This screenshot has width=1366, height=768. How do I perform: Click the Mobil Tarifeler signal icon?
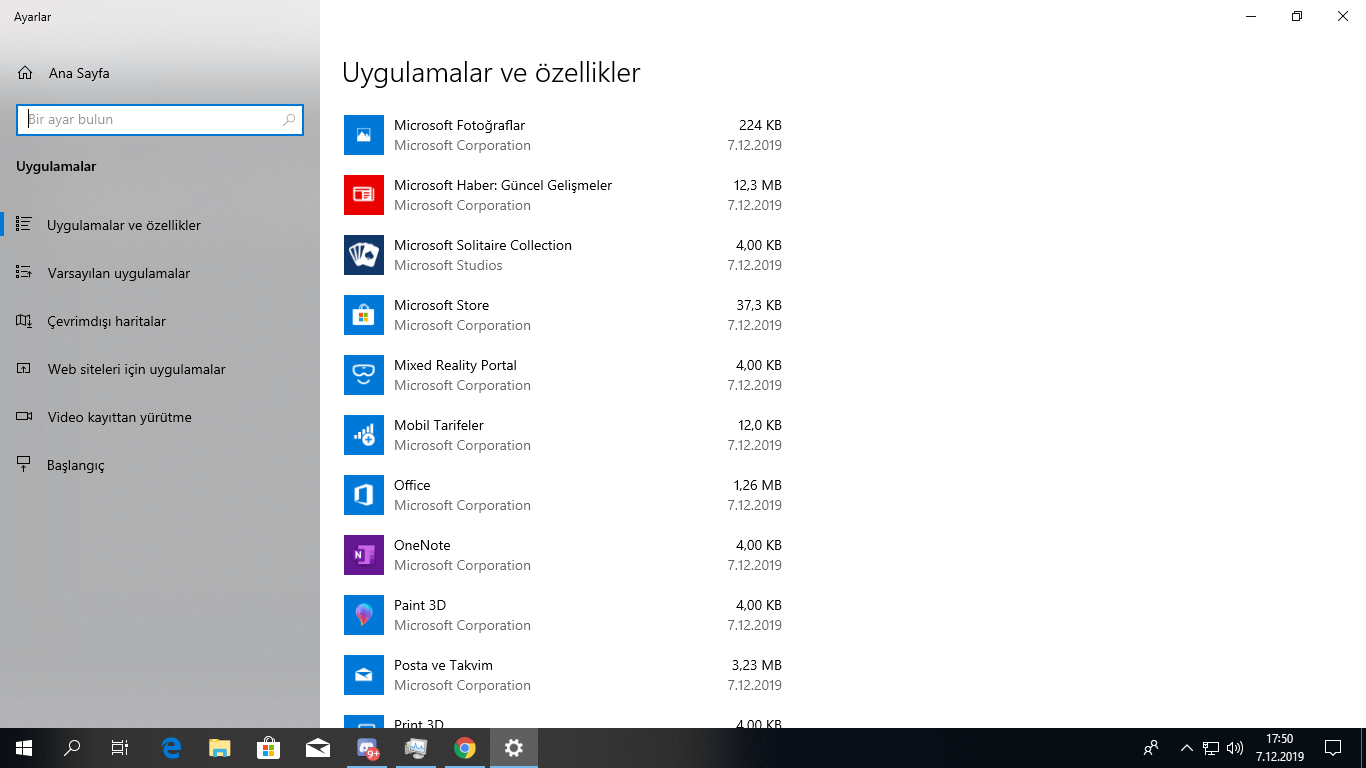[x=364, y=435]
